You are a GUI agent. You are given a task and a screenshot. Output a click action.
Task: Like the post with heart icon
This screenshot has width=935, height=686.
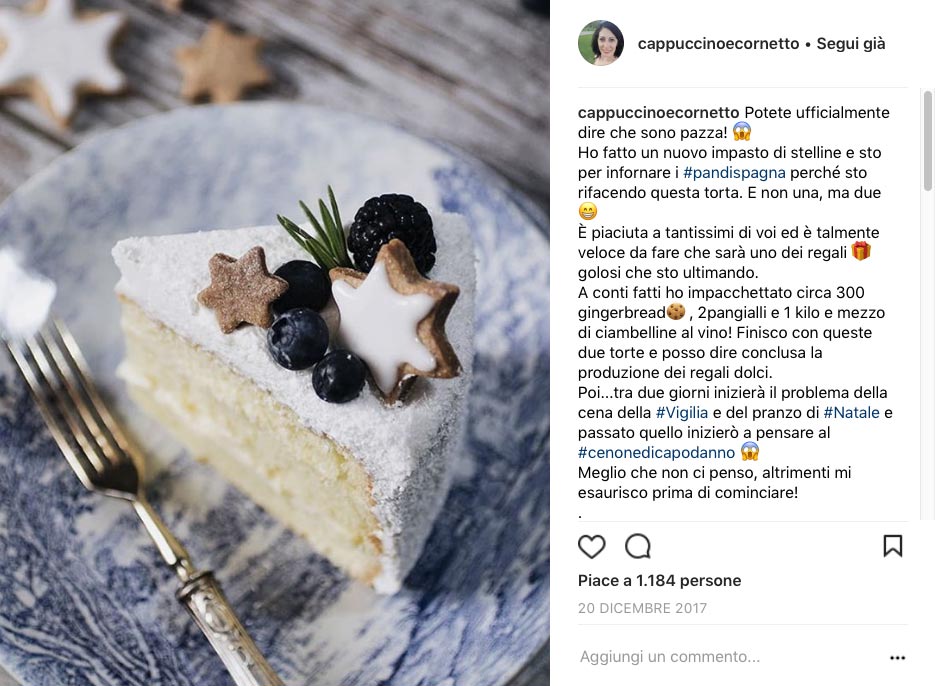pos(592,546)
